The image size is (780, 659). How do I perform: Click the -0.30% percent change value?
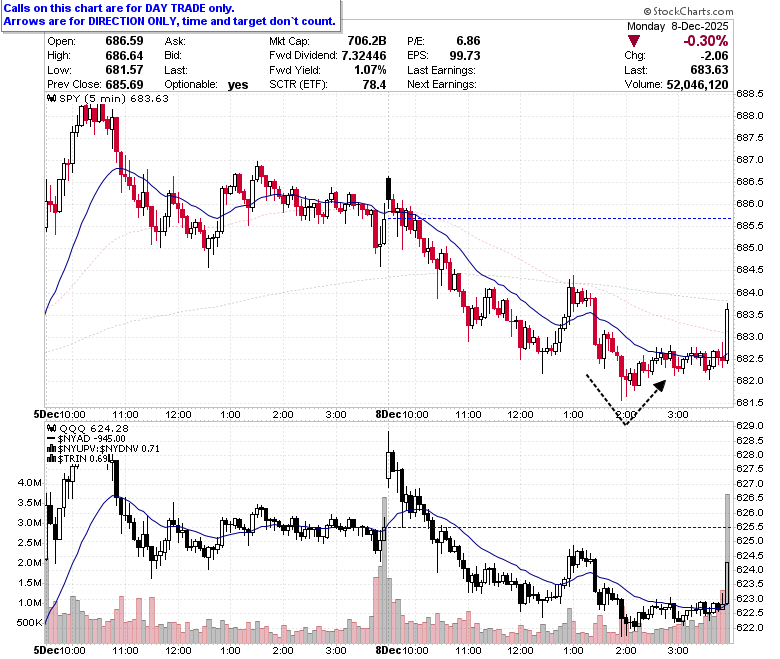[x=705, y=41]
